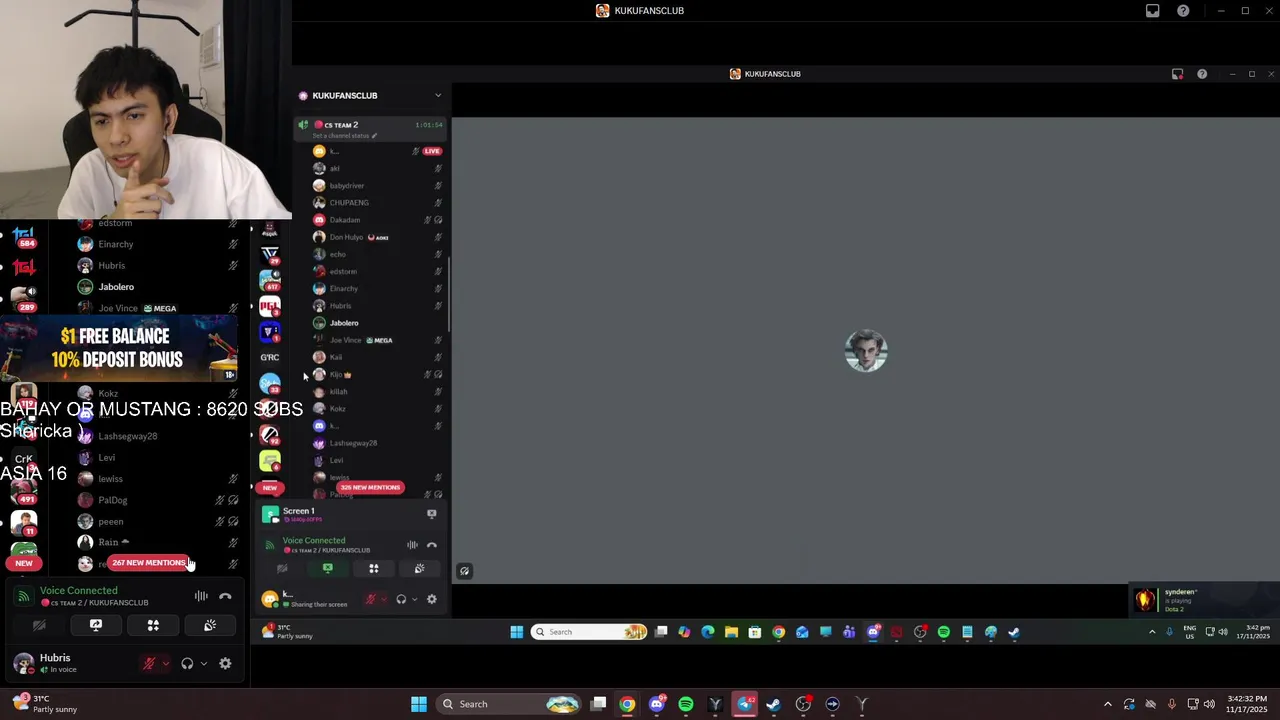Open help icon in top title bar

coord(1183,11)
